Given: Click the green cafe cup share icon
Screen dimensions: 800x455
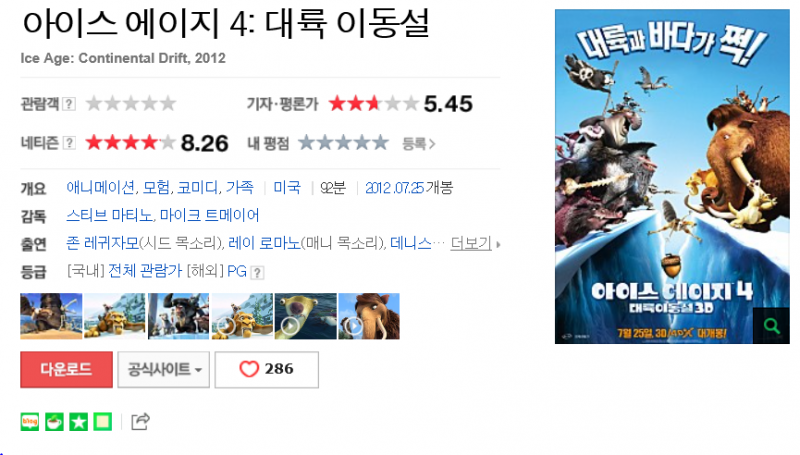Looking at the screenshot, I should (x=54, y=422).
